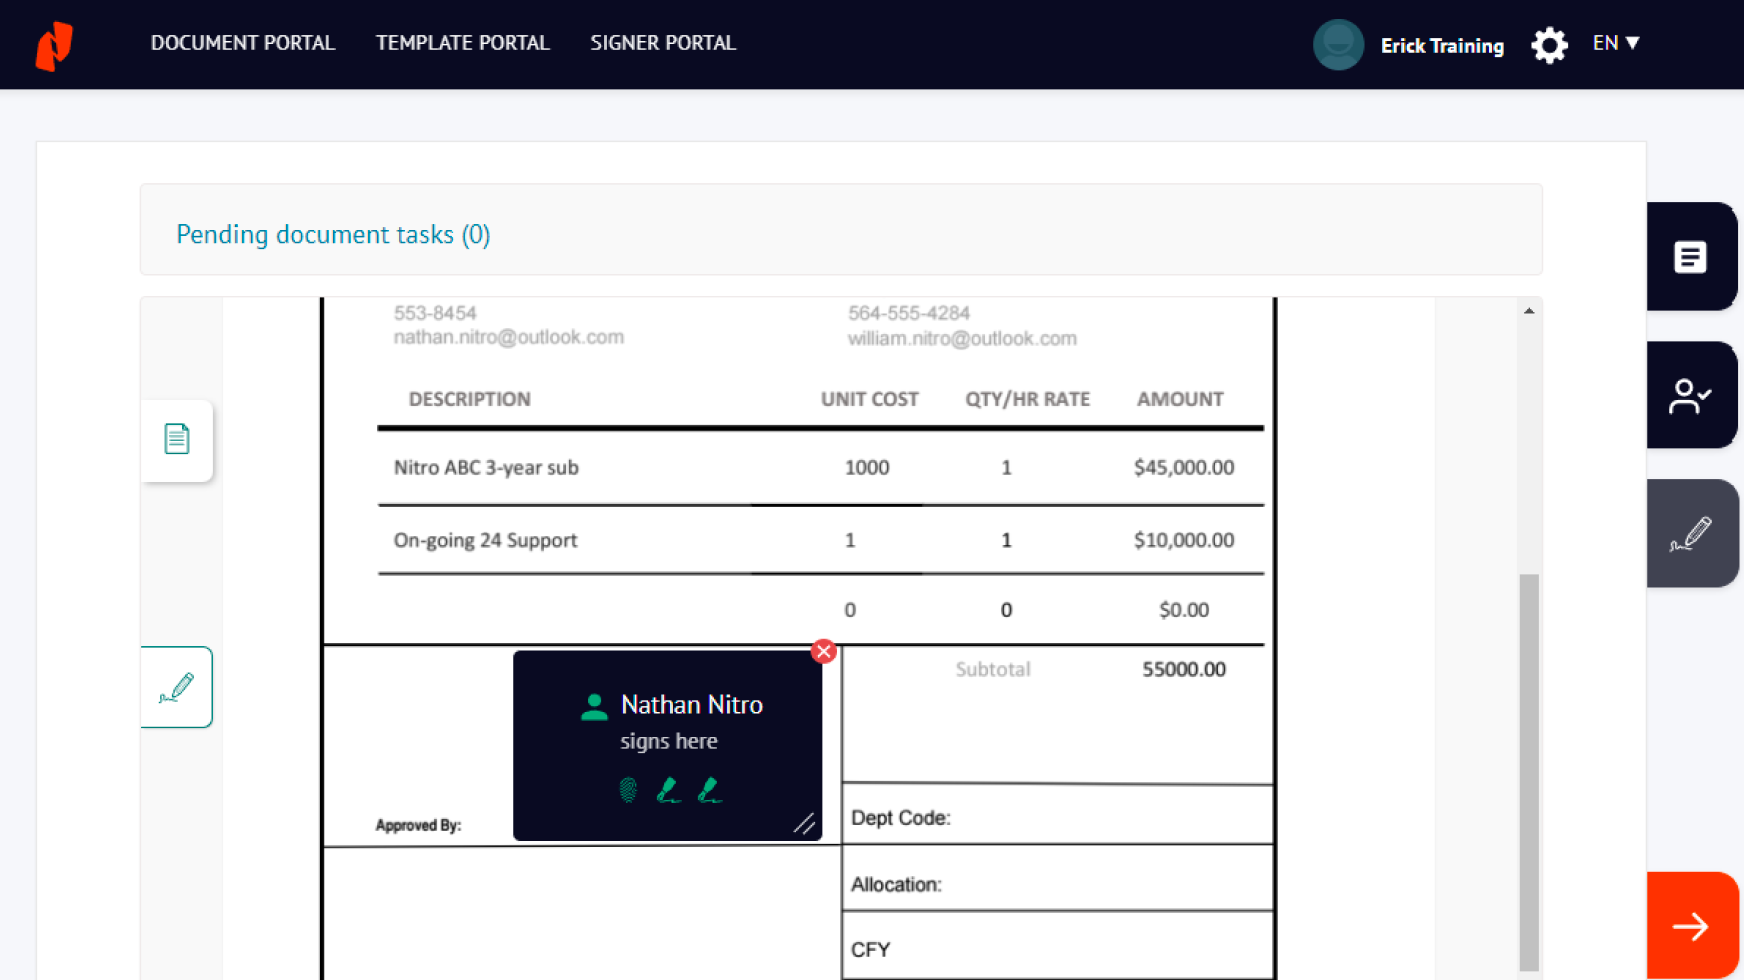Click the document scroll up arrow

(x=1529, y=311)
